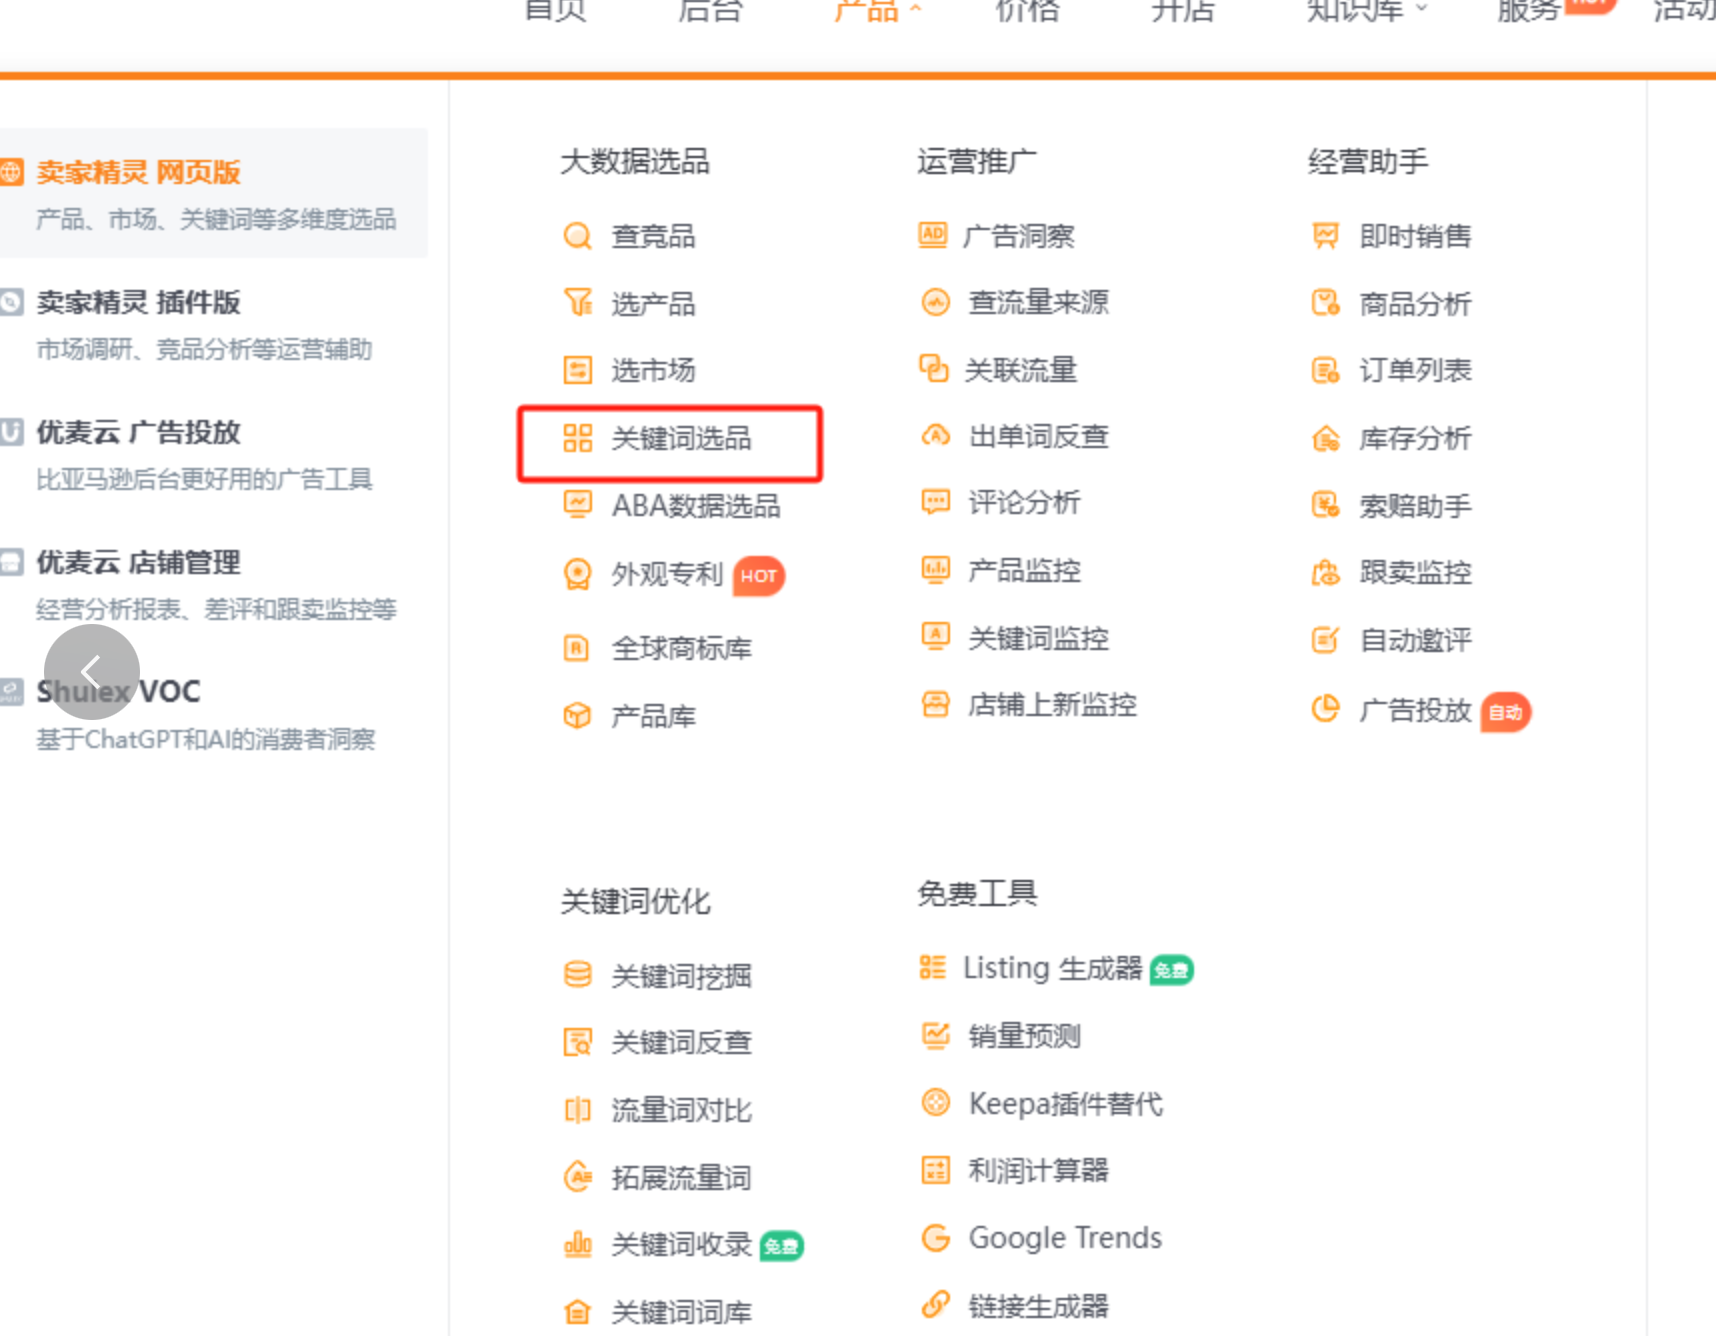Click the 销量预测 chart icon

pyautogui.click(x=935, y=1035)
